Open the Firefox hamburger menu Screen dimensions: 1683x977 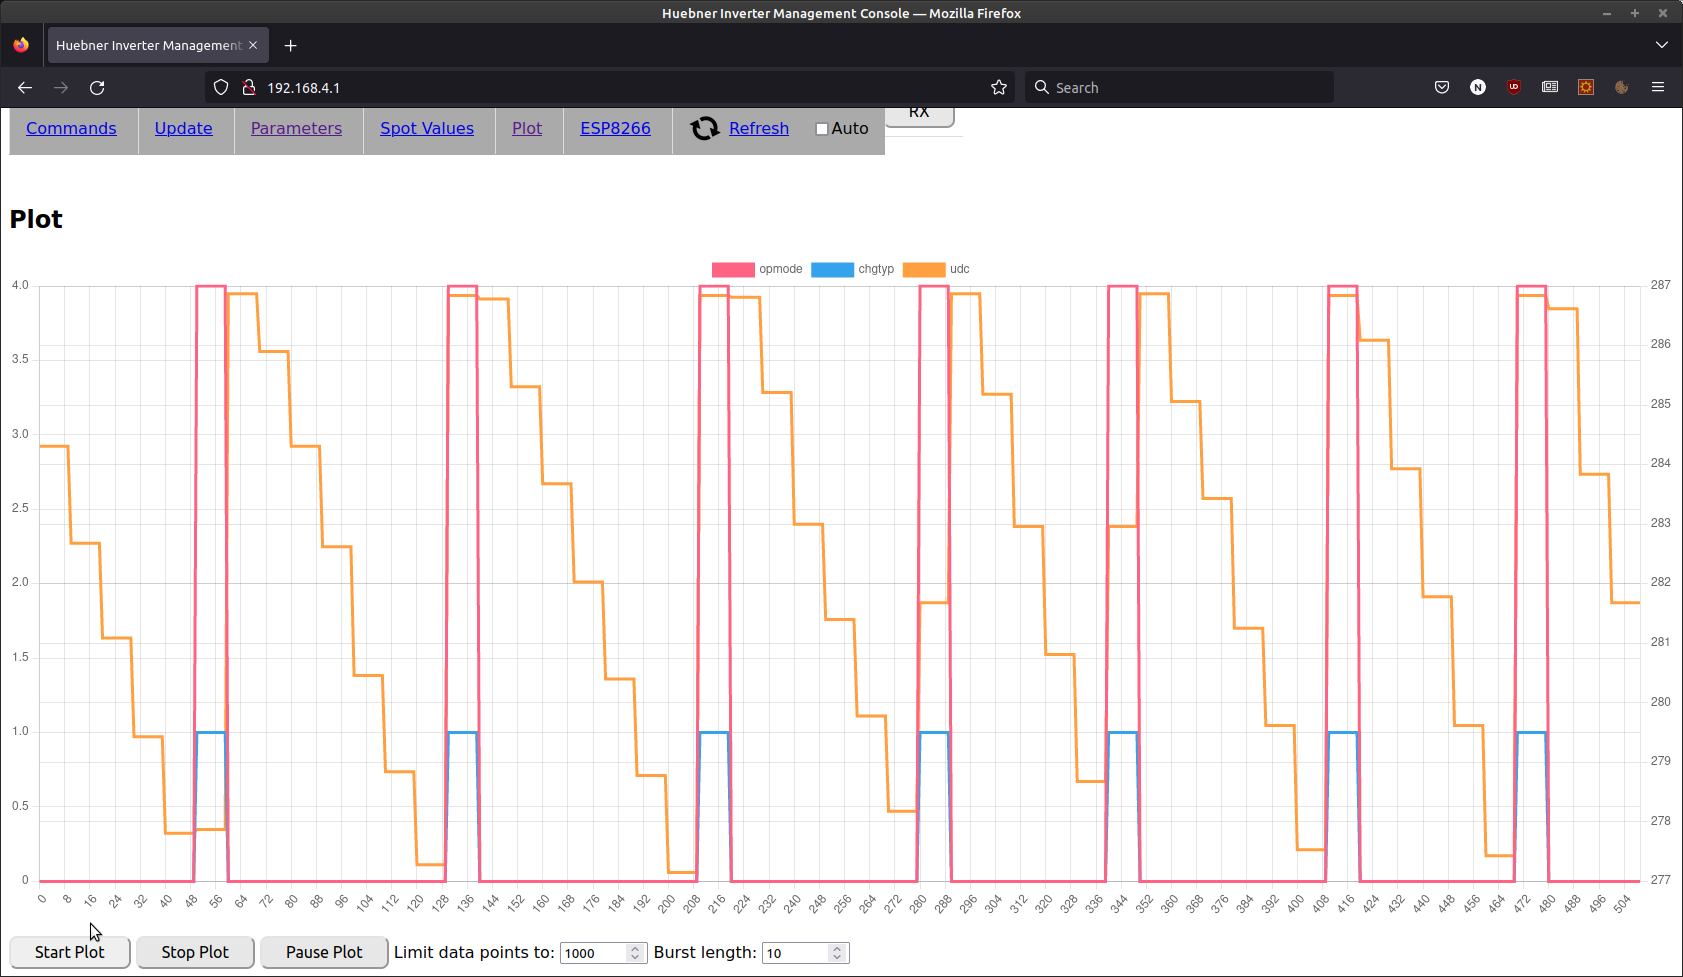(x=1658, y=87)
